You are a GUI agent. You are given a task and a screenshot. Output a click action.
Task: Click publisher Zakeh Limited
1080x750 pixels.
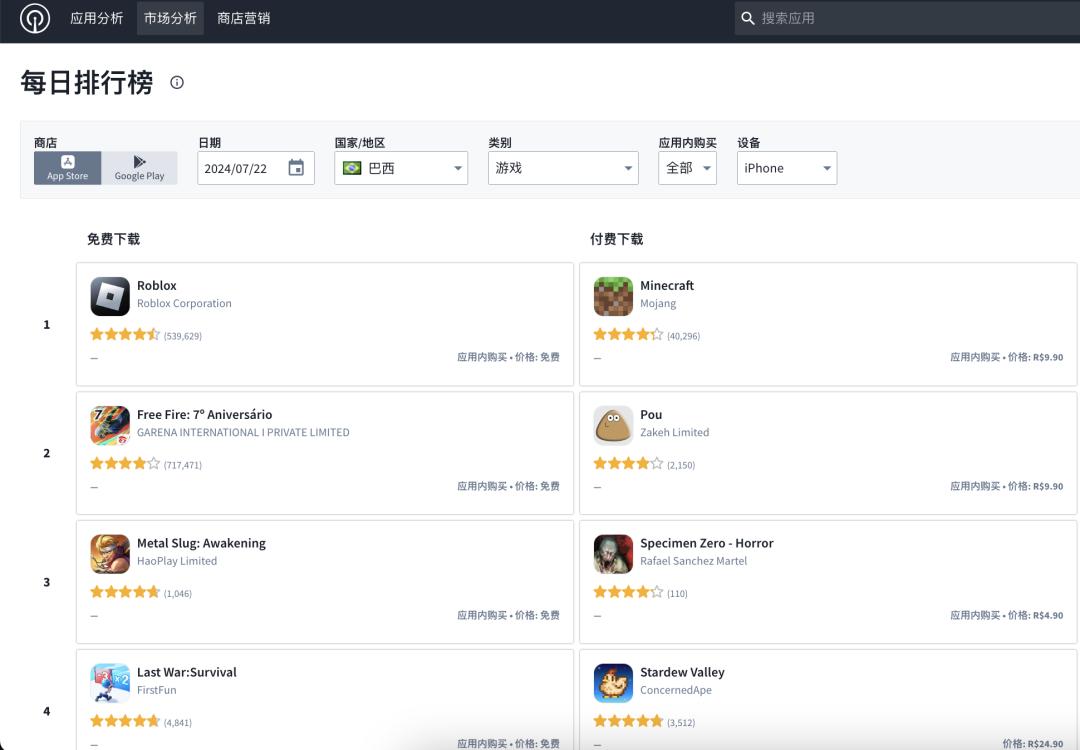point(674,433)
